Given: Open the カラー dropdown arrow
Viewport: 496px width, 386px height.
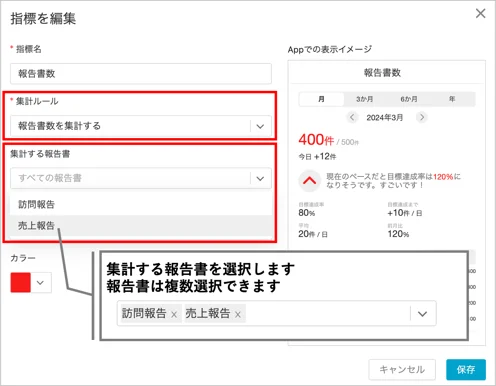Looking at the screenshot, I should pyautogui.click(x=40, y=283).
